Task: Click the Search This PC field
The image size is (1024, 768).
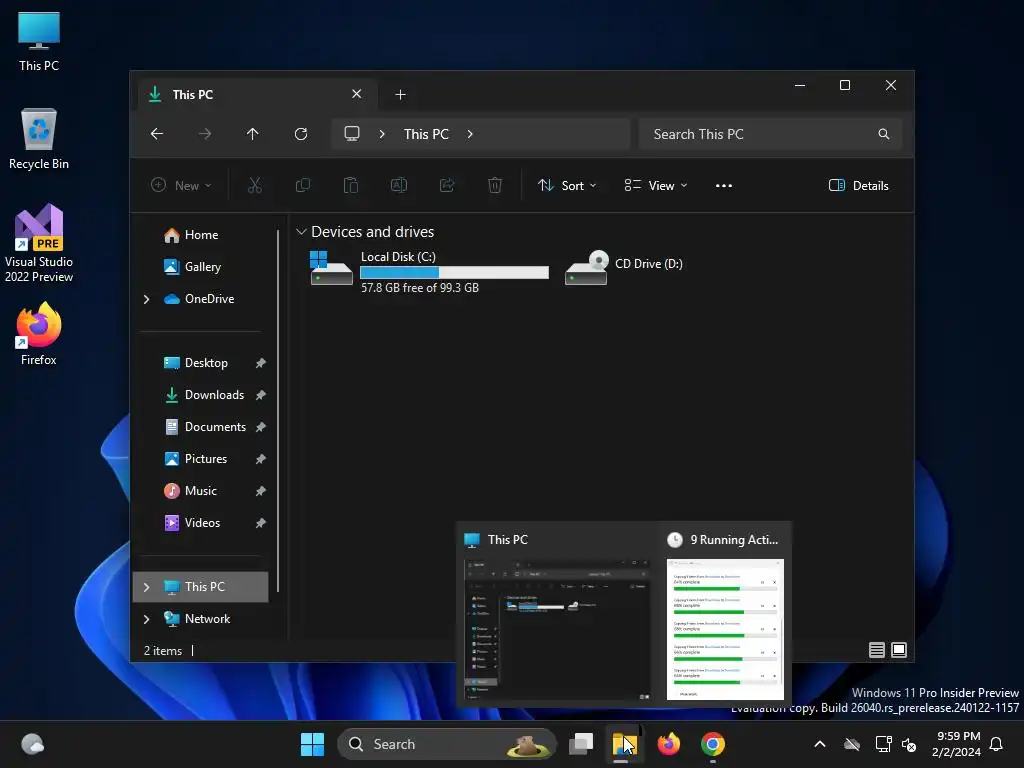Action: [x=770, y=134]
